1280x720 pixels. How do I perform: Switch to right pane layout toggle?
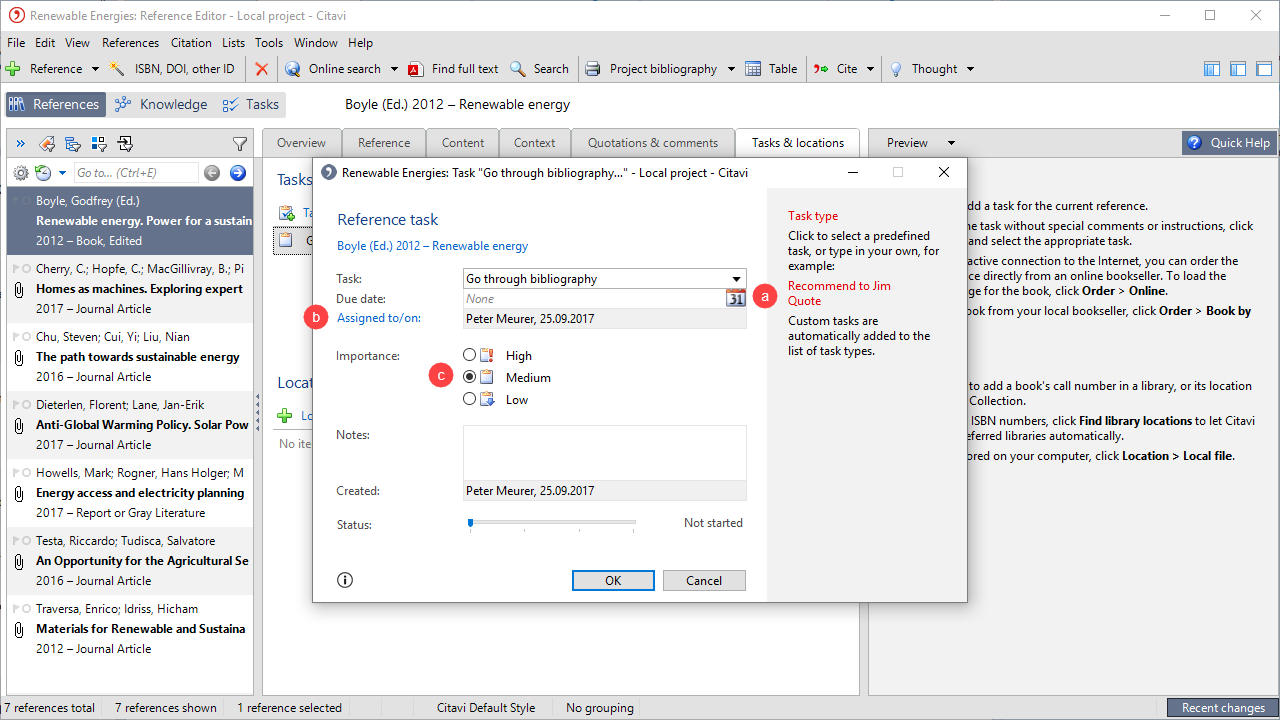point(1264,69)
